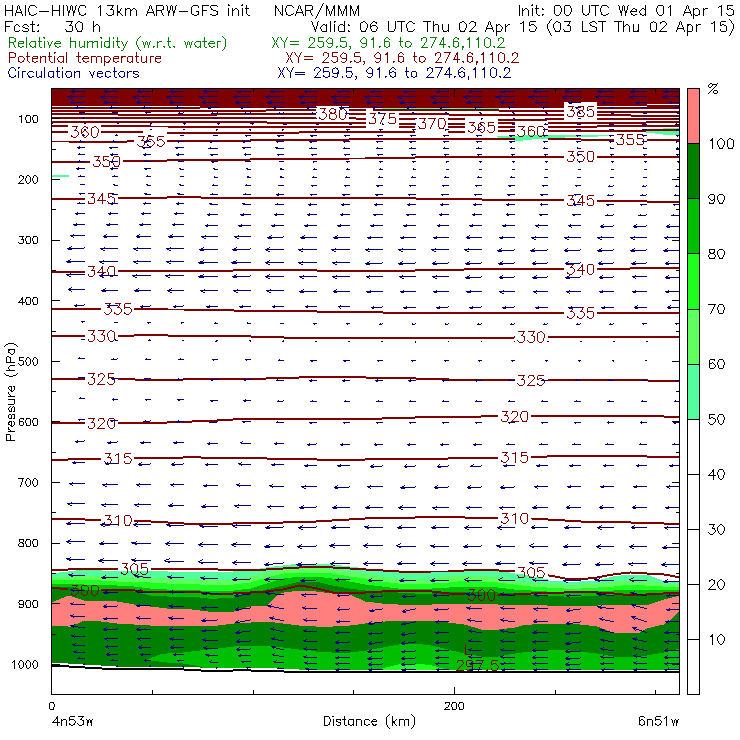Click the 300 hPa pressure tick label

coord(28,240)
